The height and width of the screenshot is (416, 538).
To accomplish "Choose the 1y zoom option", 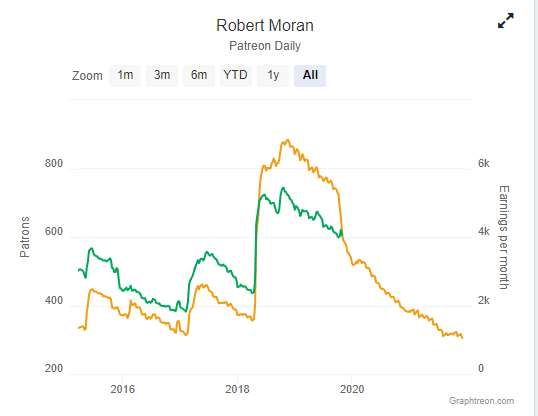I will [x=273, y=76].
